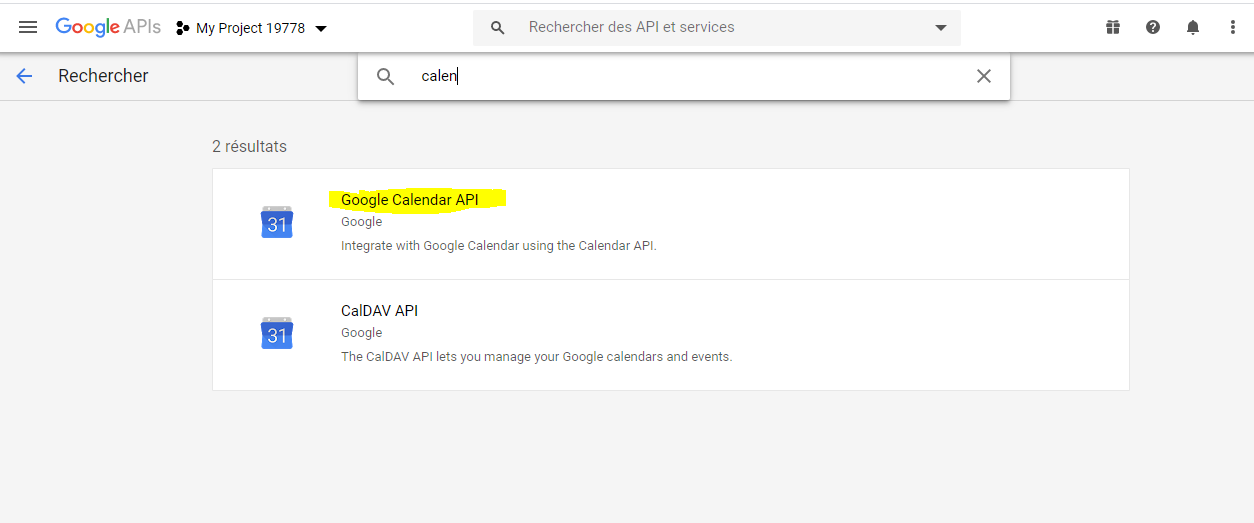This screenshot has height=523, width=1254.
Task: Expand the top search bar dropdown arrow
Action: click(x=941, y=28)
